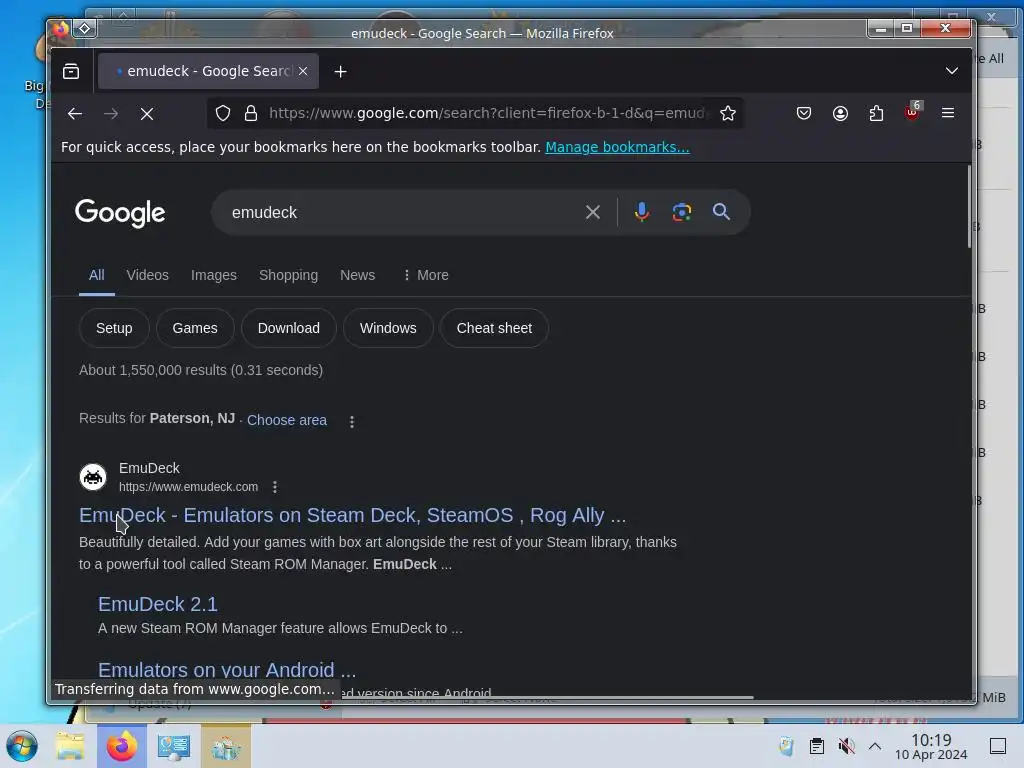Open the Windows Start menu orb
Image resolution: width=1024 pixels, height=768 pixels.
click(x=22, y=746)
